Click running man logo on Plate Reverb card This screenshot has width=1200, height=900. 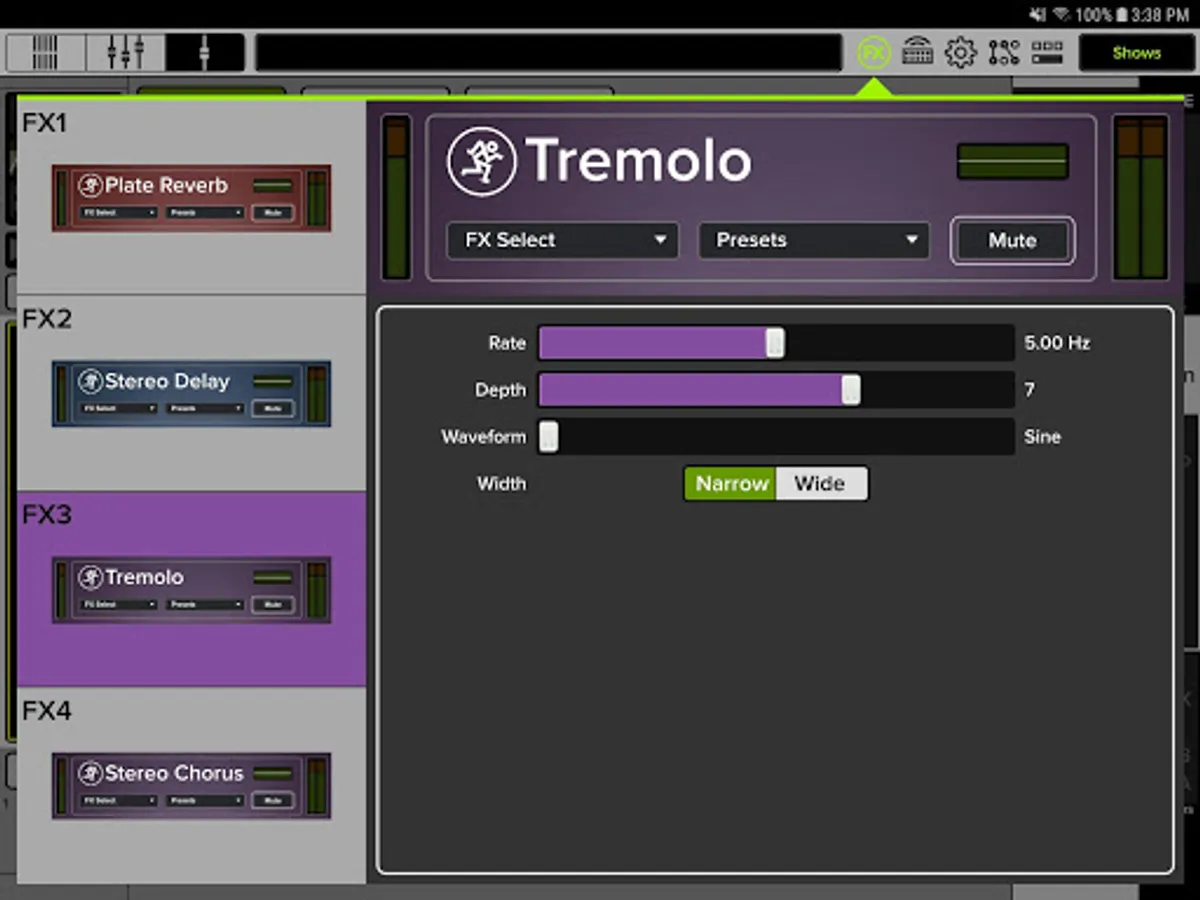[91, 186]
